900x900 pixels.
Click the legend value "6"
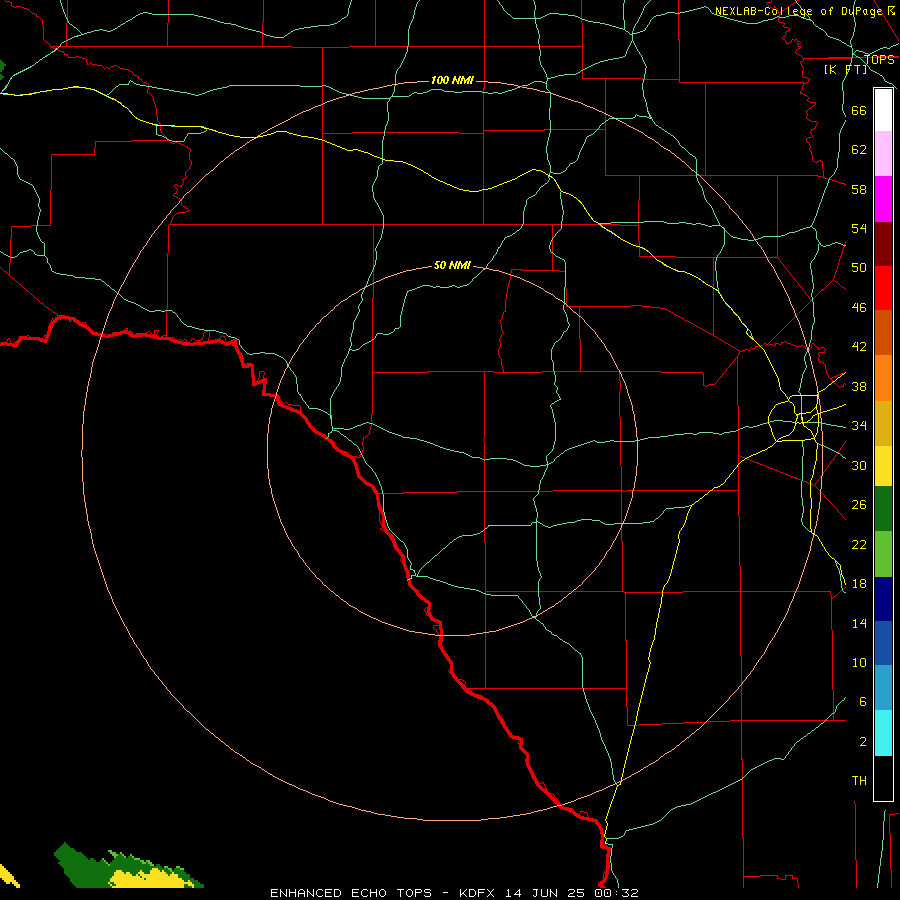click(x=862, y=702)
